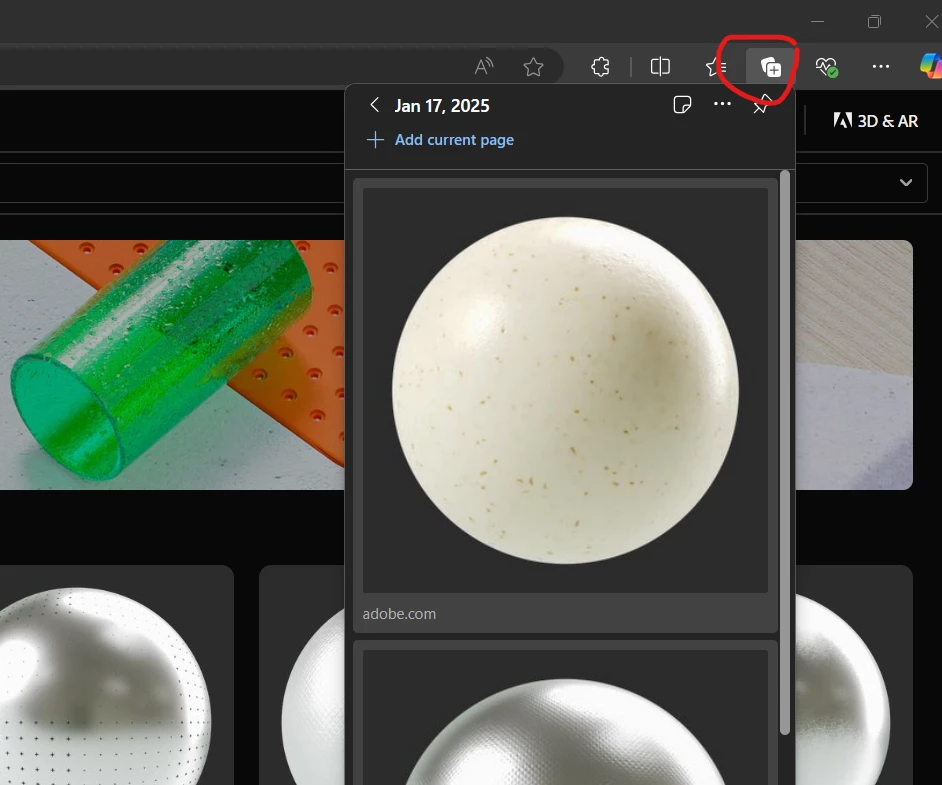This screenshot has width=942, height=785.
Task: Open the dotted white sphere material card
Action: tap(117, 675)
